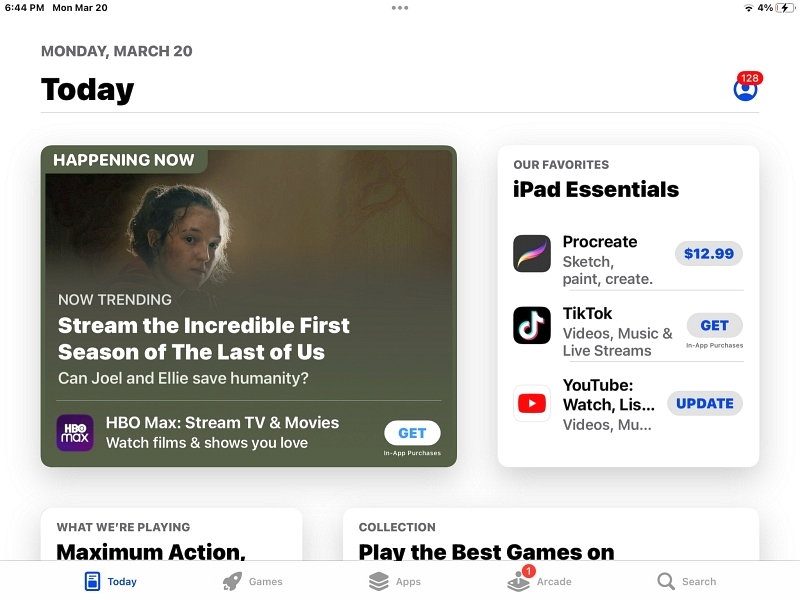Viewport: 800px width, 600px height.
Task: Open the Arcade tab joystick icon
Action: 518,581
